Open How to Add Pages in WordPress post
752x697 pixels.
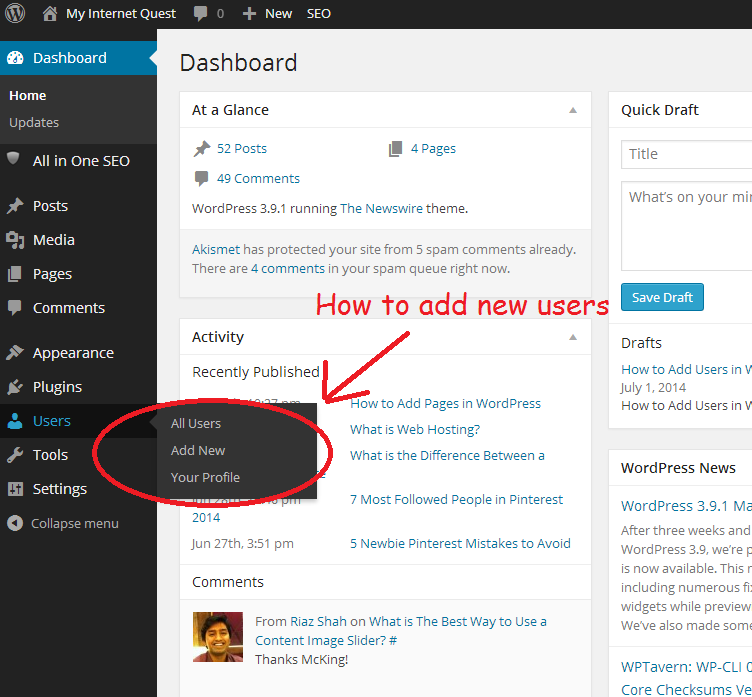click(445, 403)
